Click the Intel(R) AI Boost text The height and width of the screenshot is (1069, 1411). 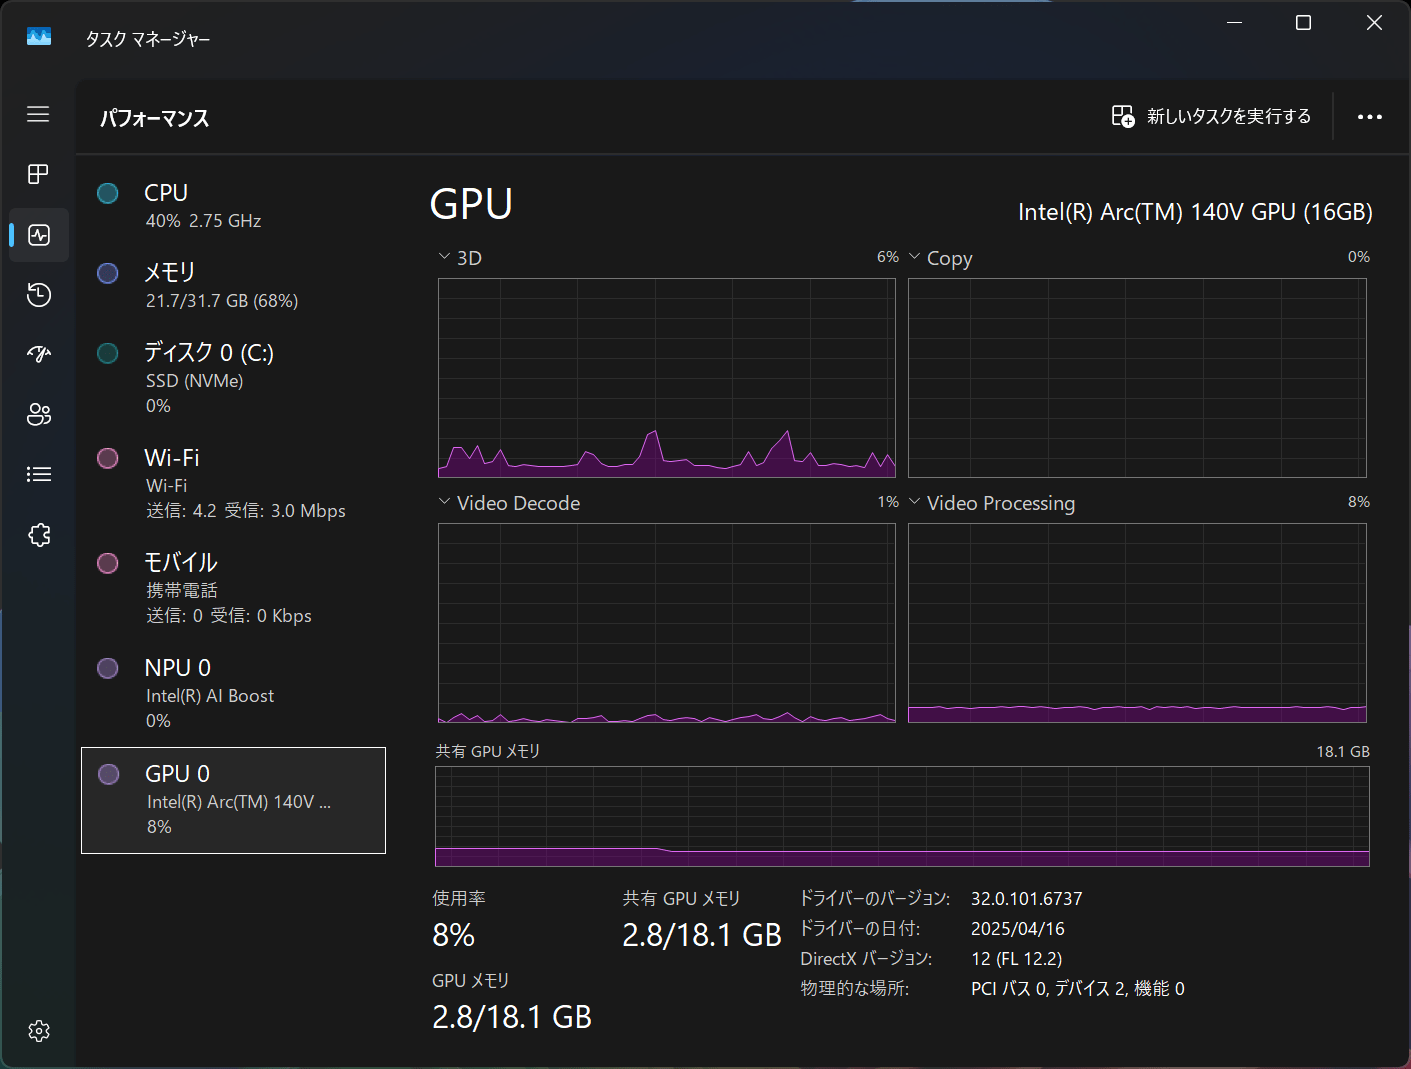[210, 696]
